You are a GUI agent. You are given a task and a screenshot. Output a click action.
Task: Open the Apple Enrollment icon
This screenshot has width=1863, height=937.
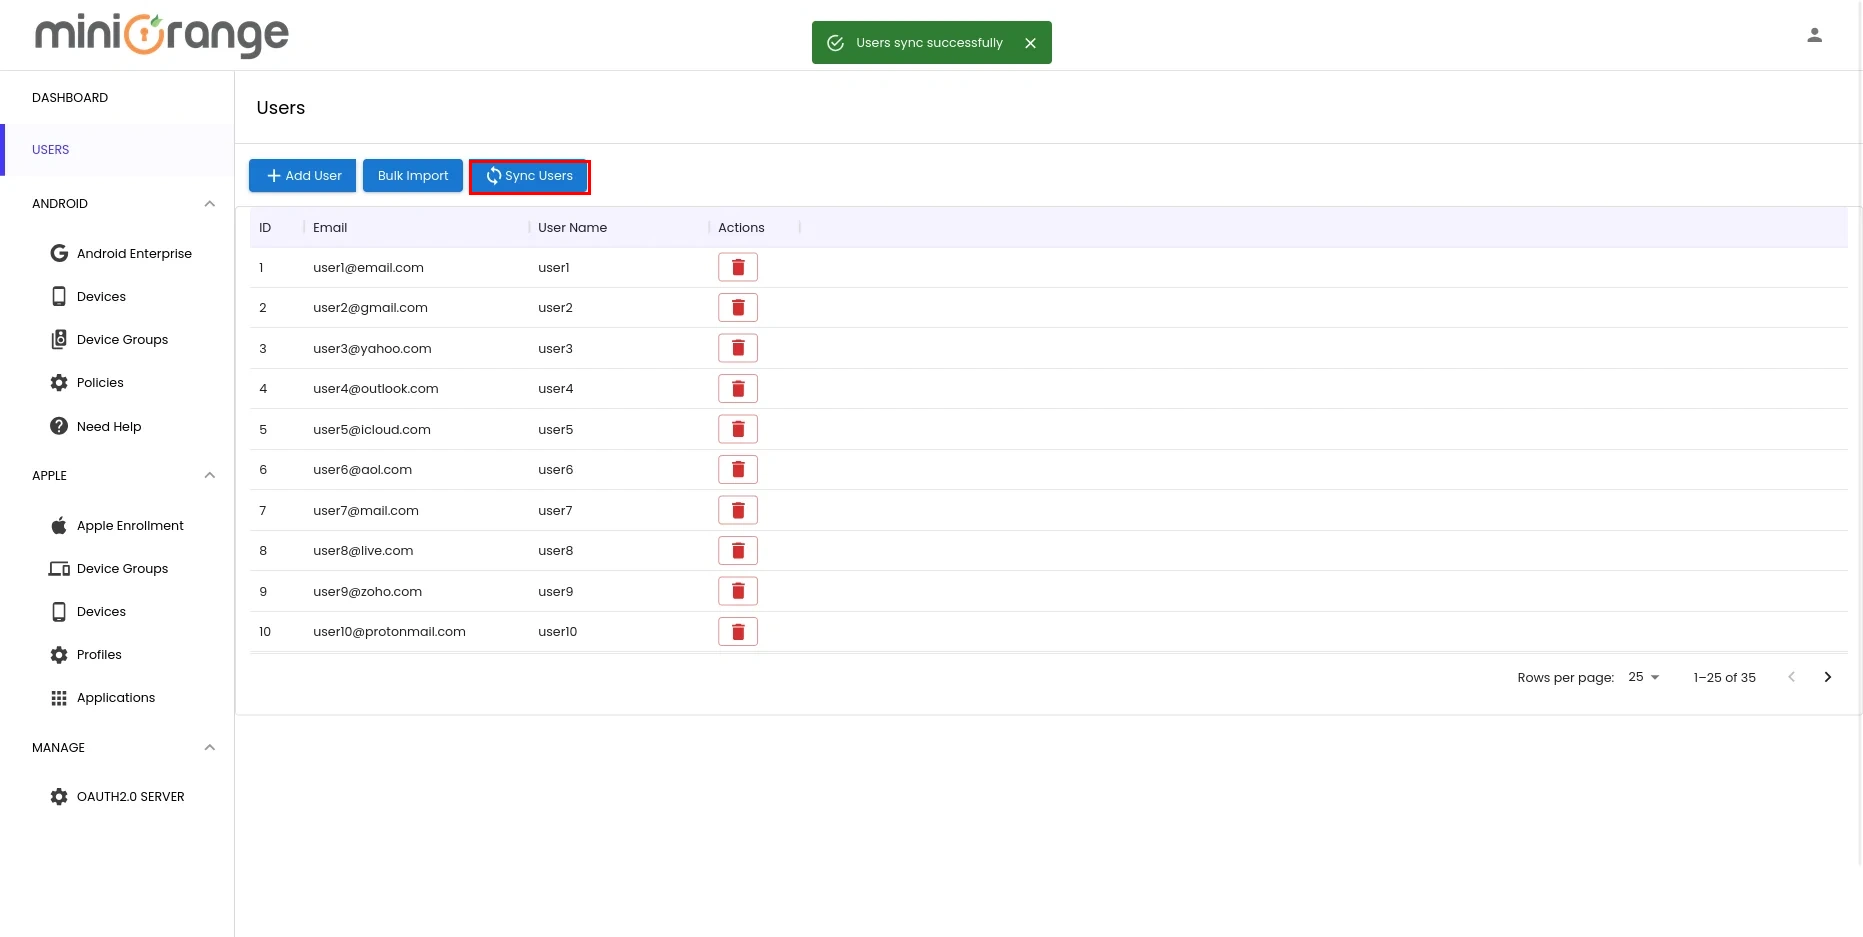coord(59,525)
